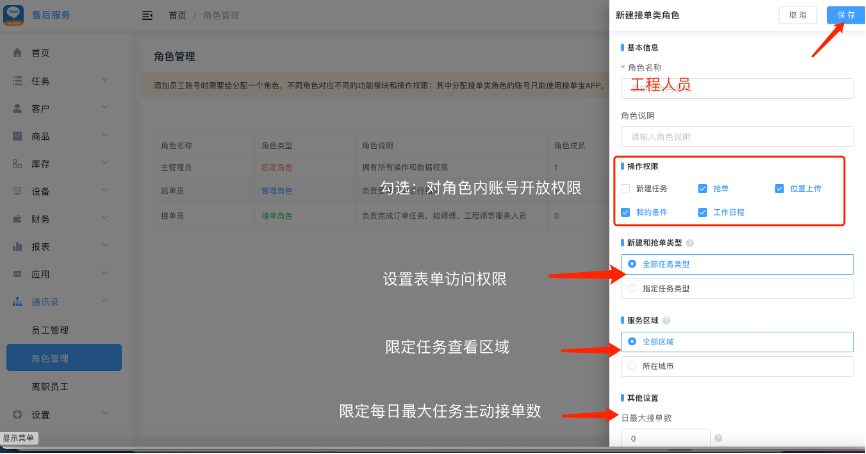The height and width of the screenshot is (454, 866).
Task: Click the 设置 gear icon in sidebar
Action: pos(17,414)
